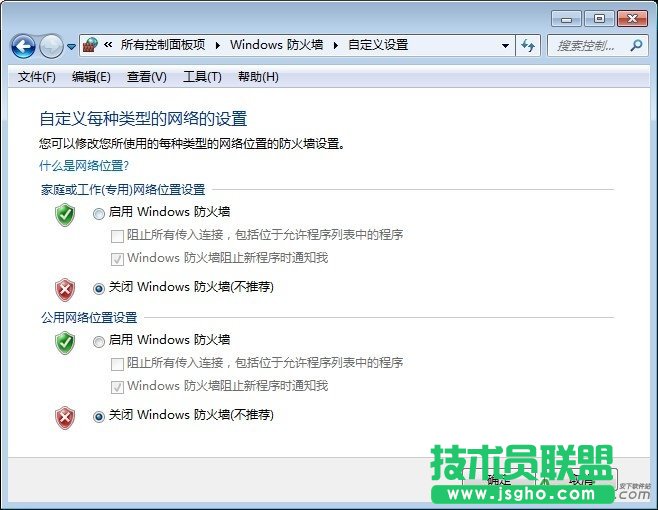Select 启用 Windows 防火墙 for public network
Viewport: 658px width, 510px height.
[99, 341]
